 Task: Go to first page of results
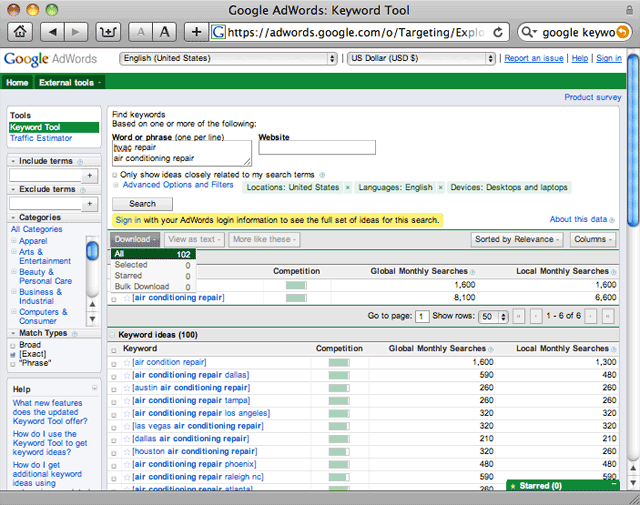click(519, 316)
